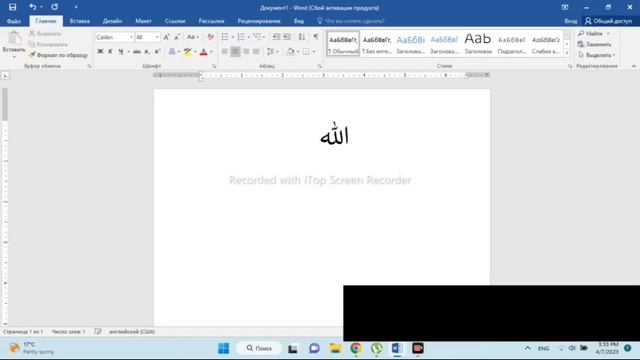Switch to the Макет tab
Screen dimensions: 640x360
click(x=143, y=21)
